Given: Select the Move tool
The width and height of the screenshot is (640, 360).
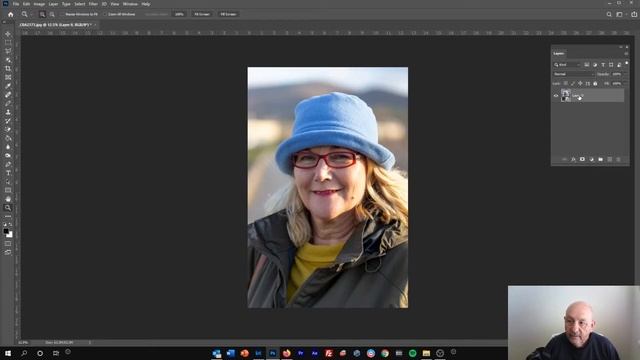Looking at the screenshot, I should click(8, 34).
